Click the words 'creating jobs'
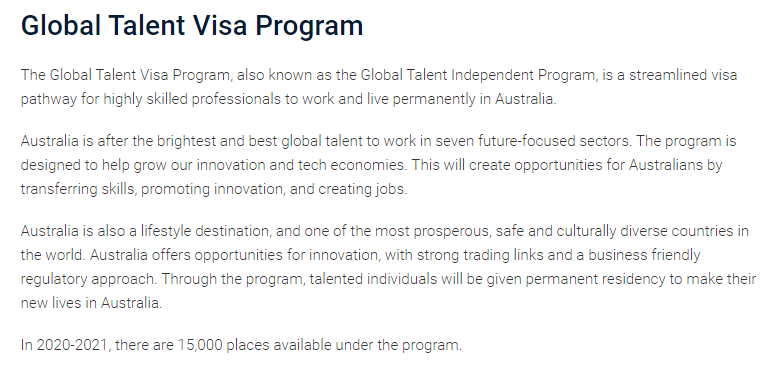769x367 pixels. [x=361, y=189]
